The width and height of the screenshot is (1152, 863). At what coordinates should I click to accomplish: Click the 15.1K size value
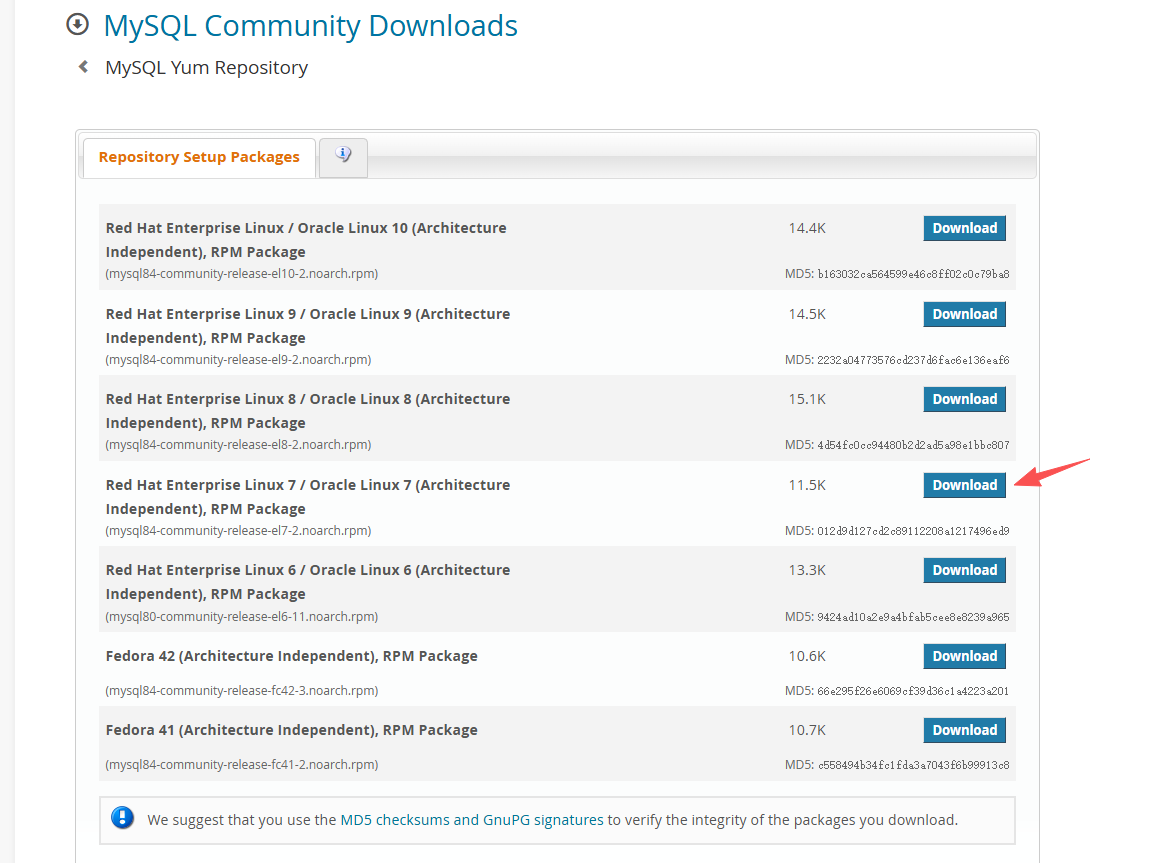pos(807,400)
